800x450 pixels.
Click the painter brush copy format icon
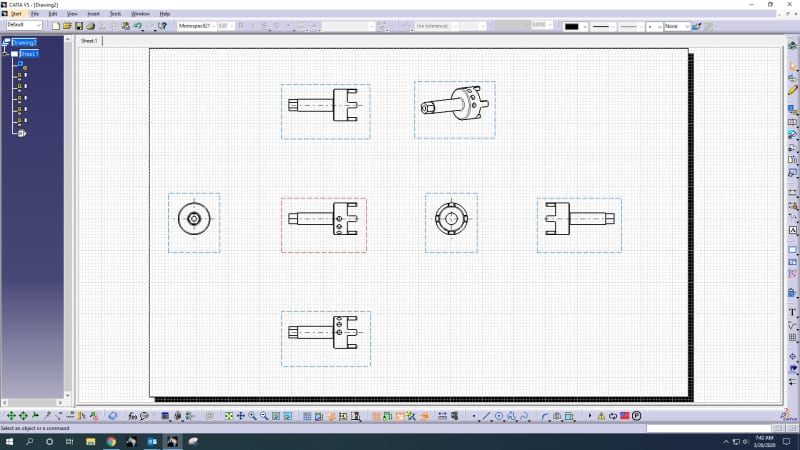pos(697,26)
